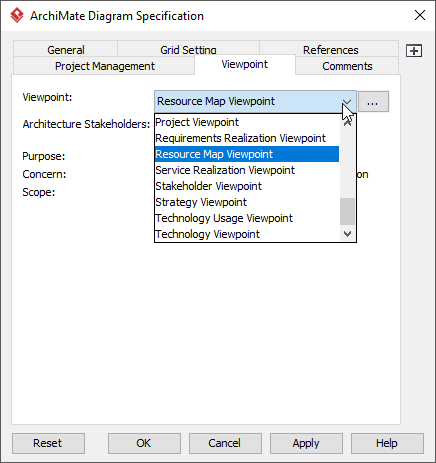Screen dimensions: 436x463
Task: Choose Strategy Viewpoint from the dropdown
Action: (247, 202)
